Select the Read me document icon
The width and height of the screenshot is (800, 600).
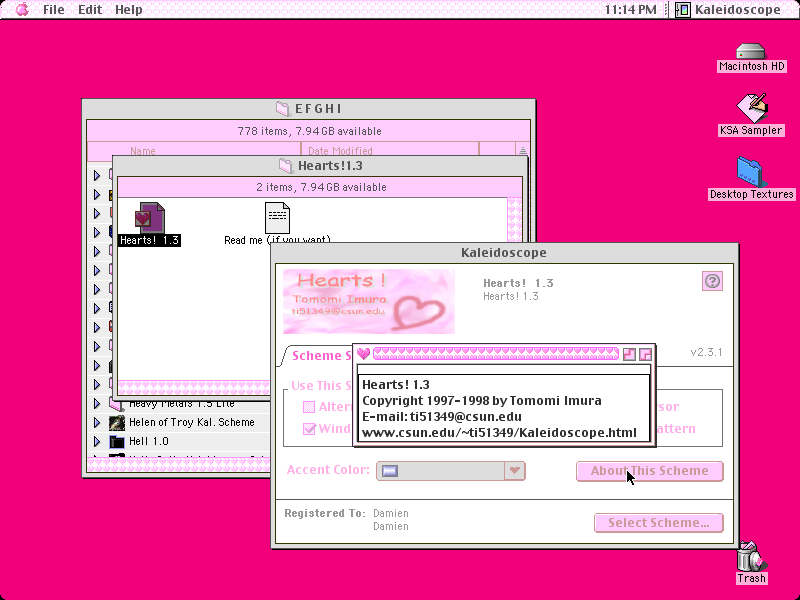tap(278, 218)
